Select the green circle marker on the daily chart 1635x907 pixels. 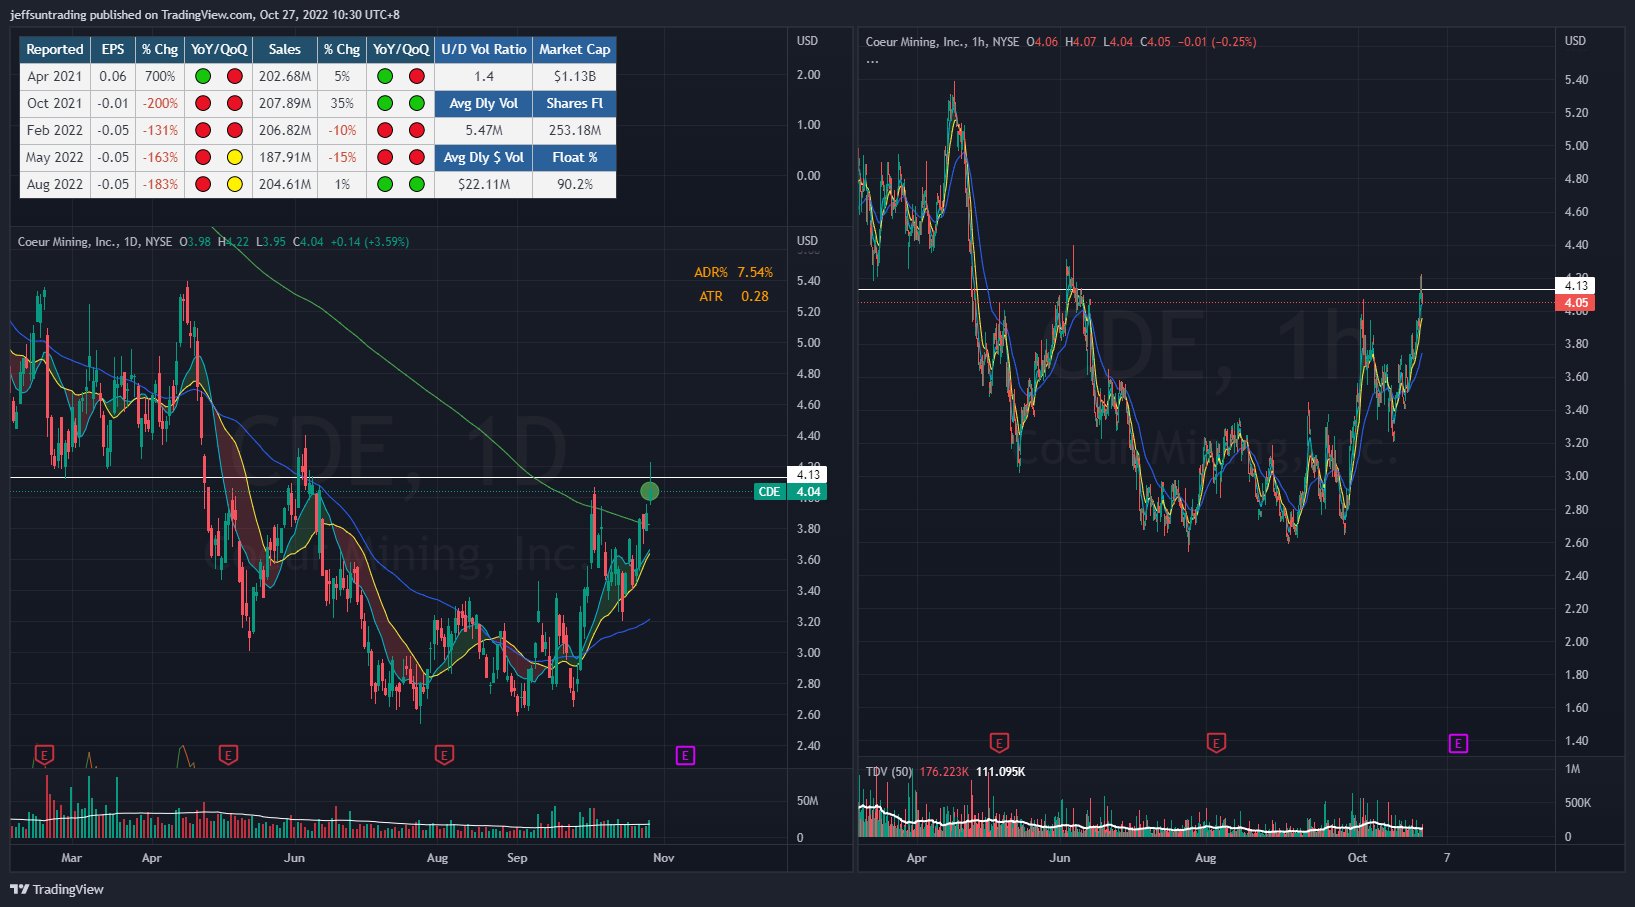coord(649,491)
